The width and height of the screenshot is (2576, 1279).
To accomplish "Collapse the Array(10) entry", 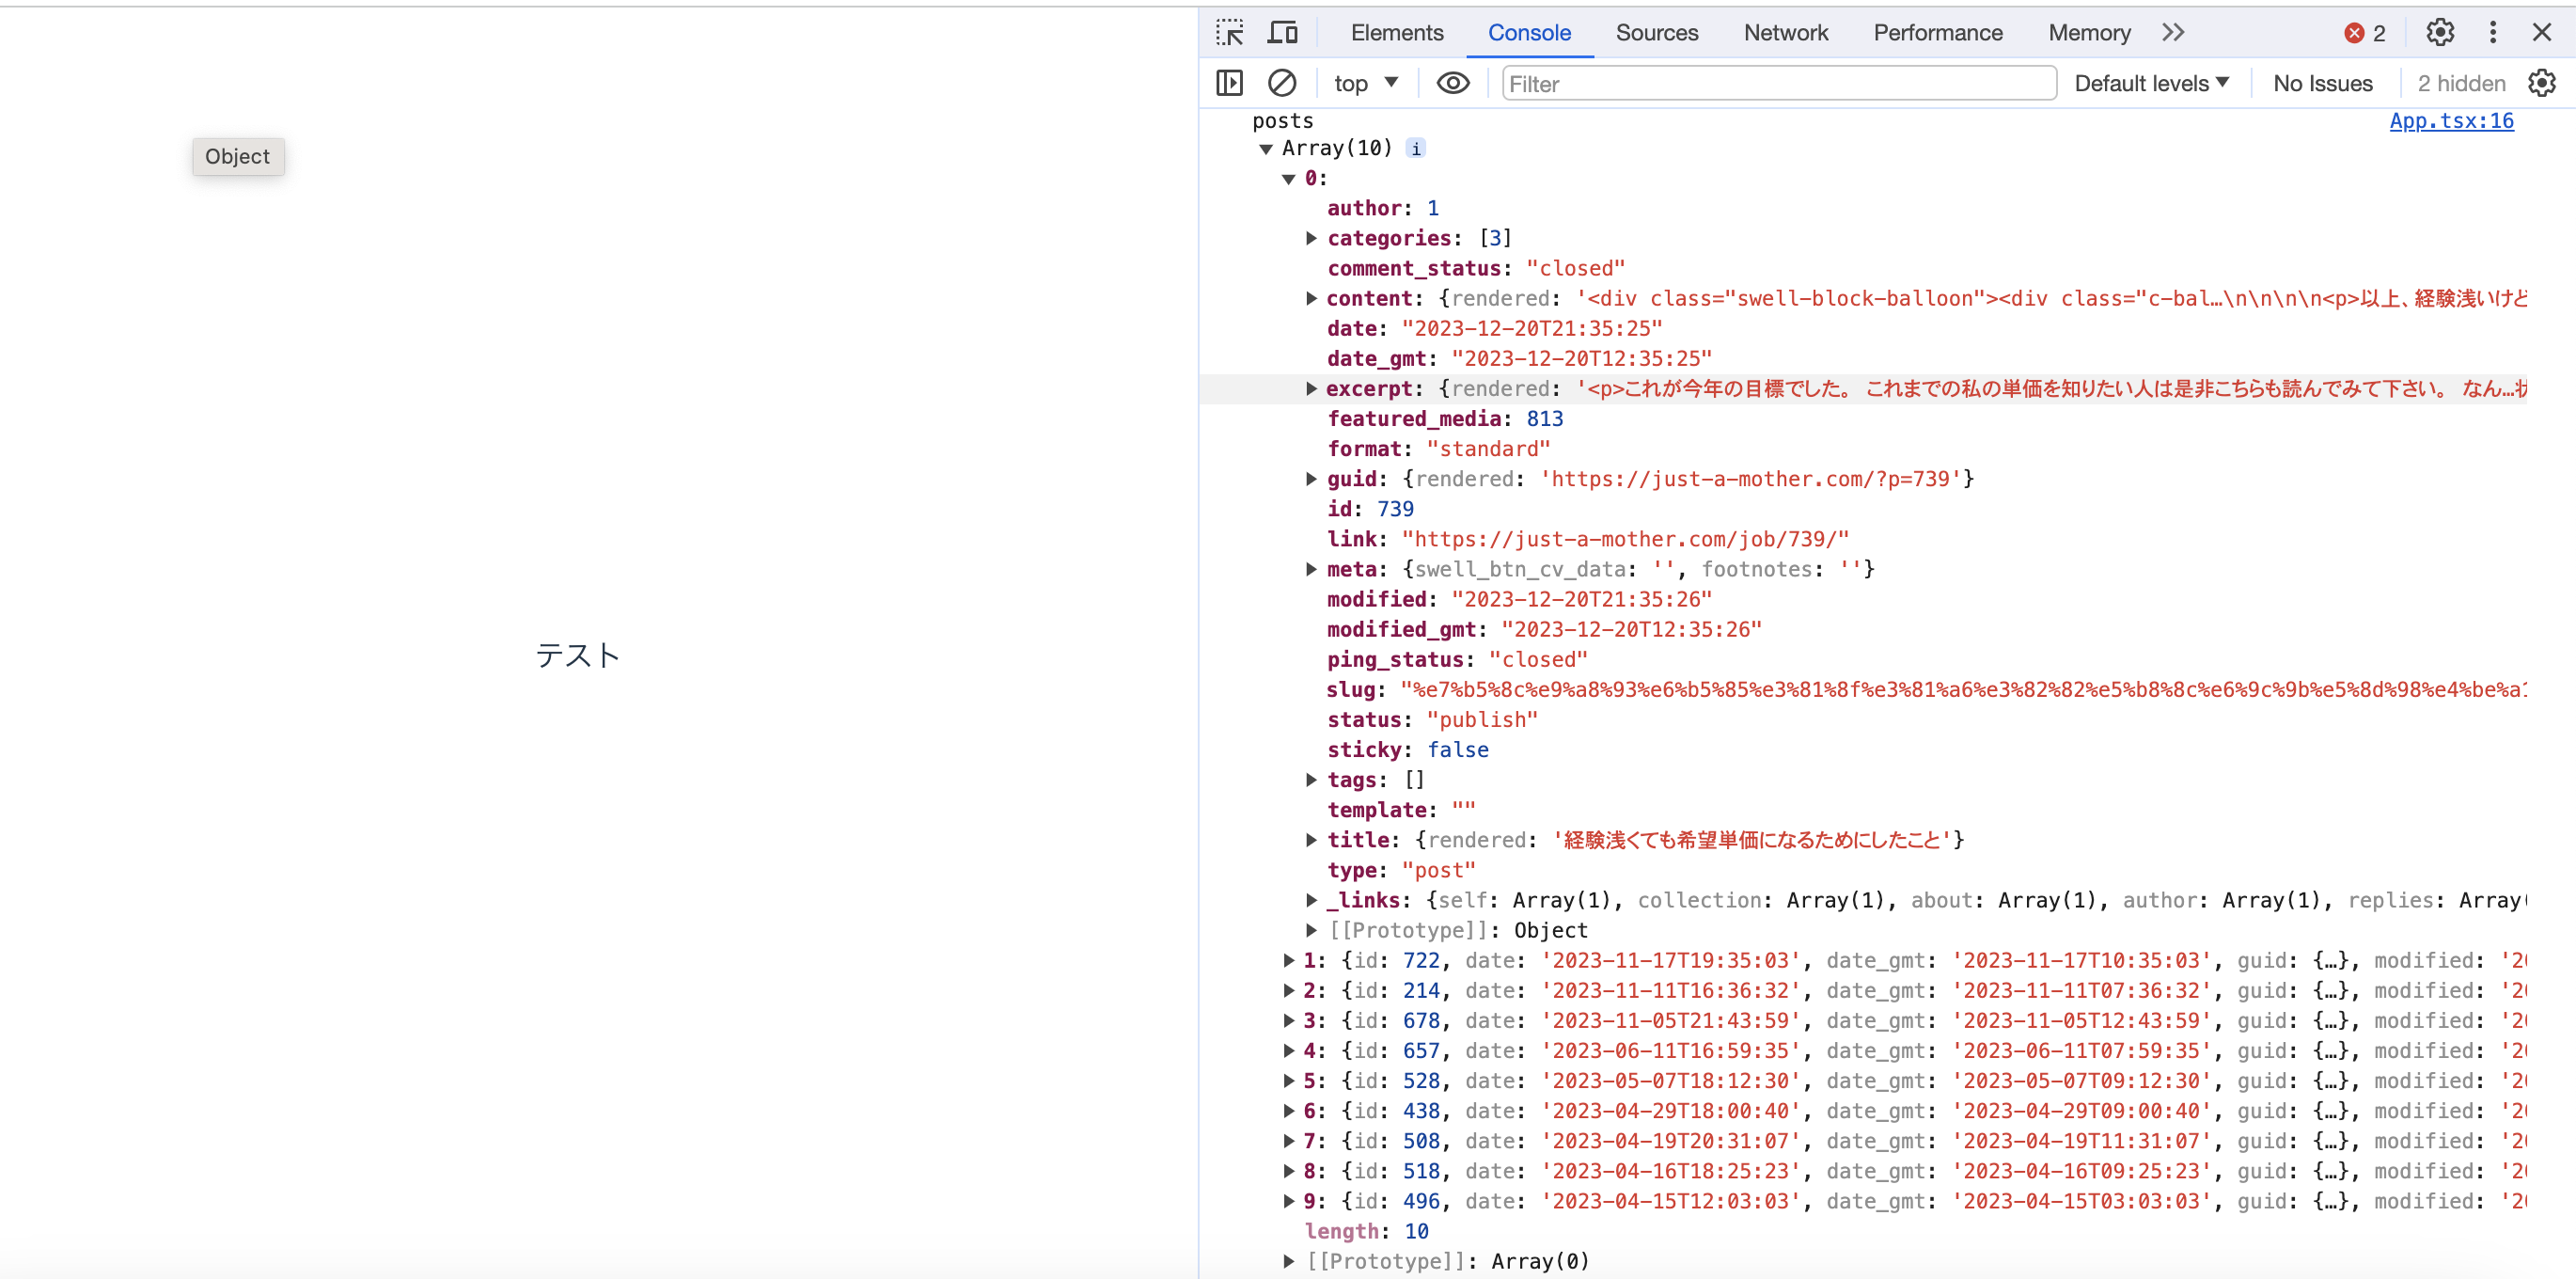I will coord(1266,147).
